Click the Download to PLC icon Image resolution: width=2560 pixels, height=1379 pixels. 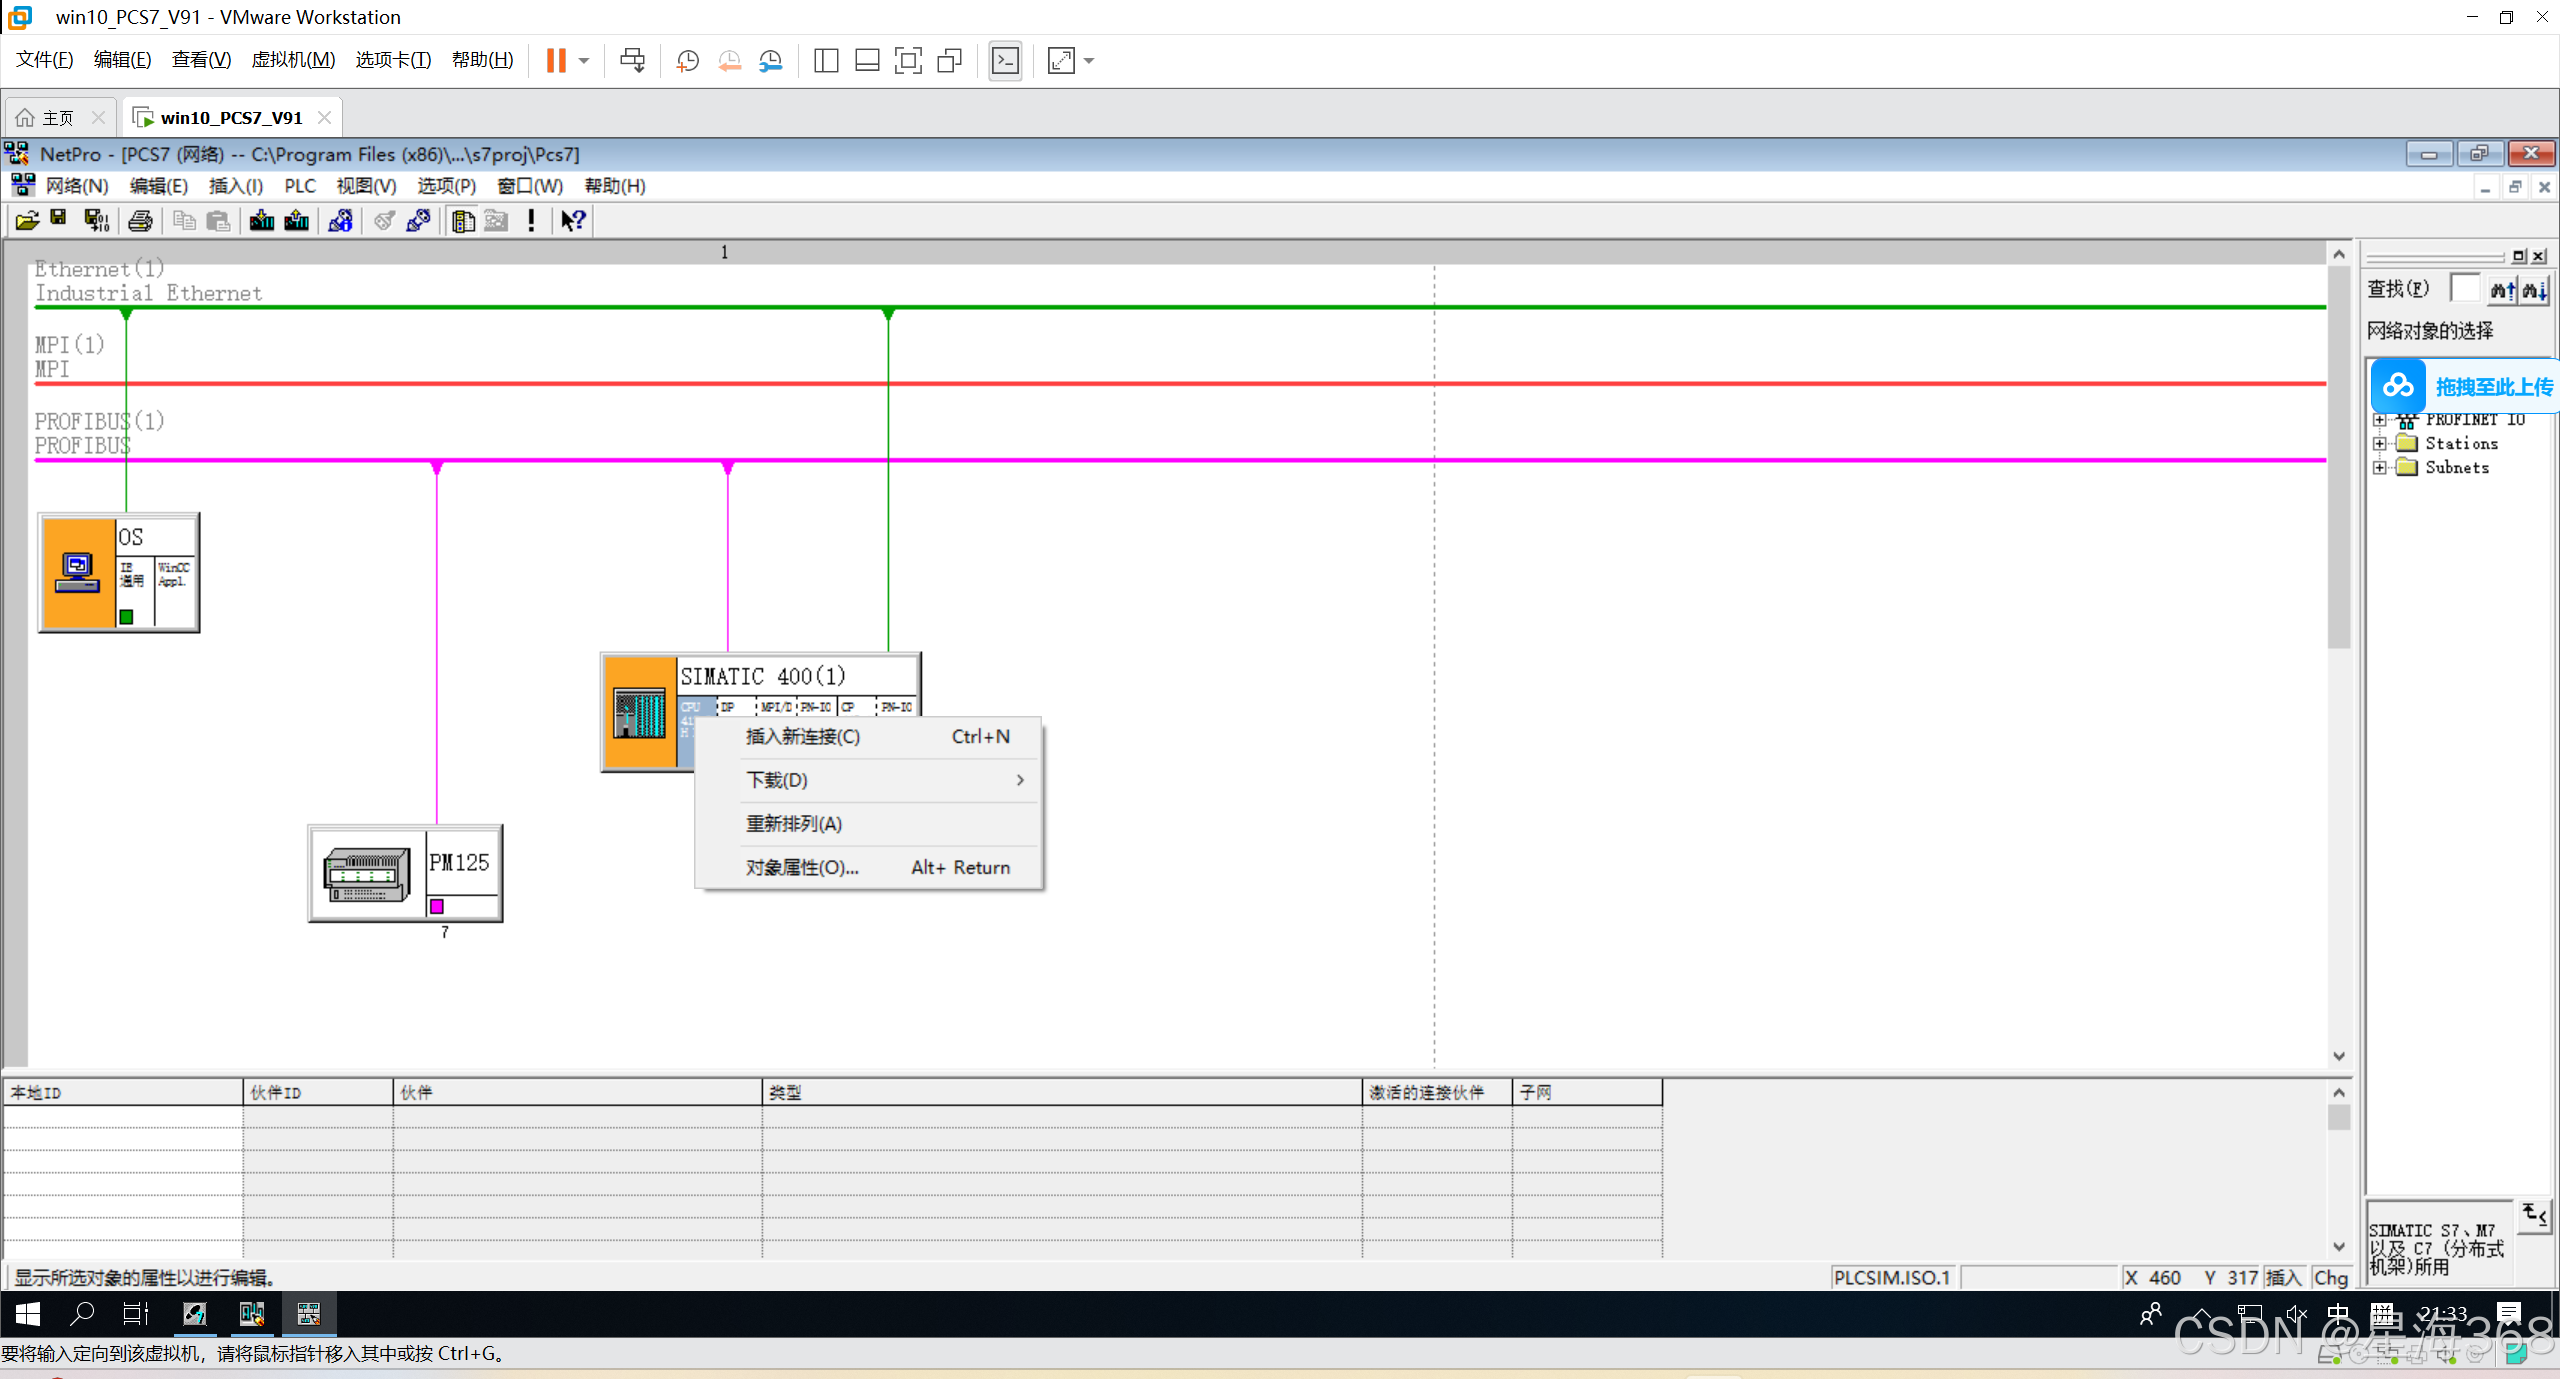pyautogui.click(x=262, y=220)
